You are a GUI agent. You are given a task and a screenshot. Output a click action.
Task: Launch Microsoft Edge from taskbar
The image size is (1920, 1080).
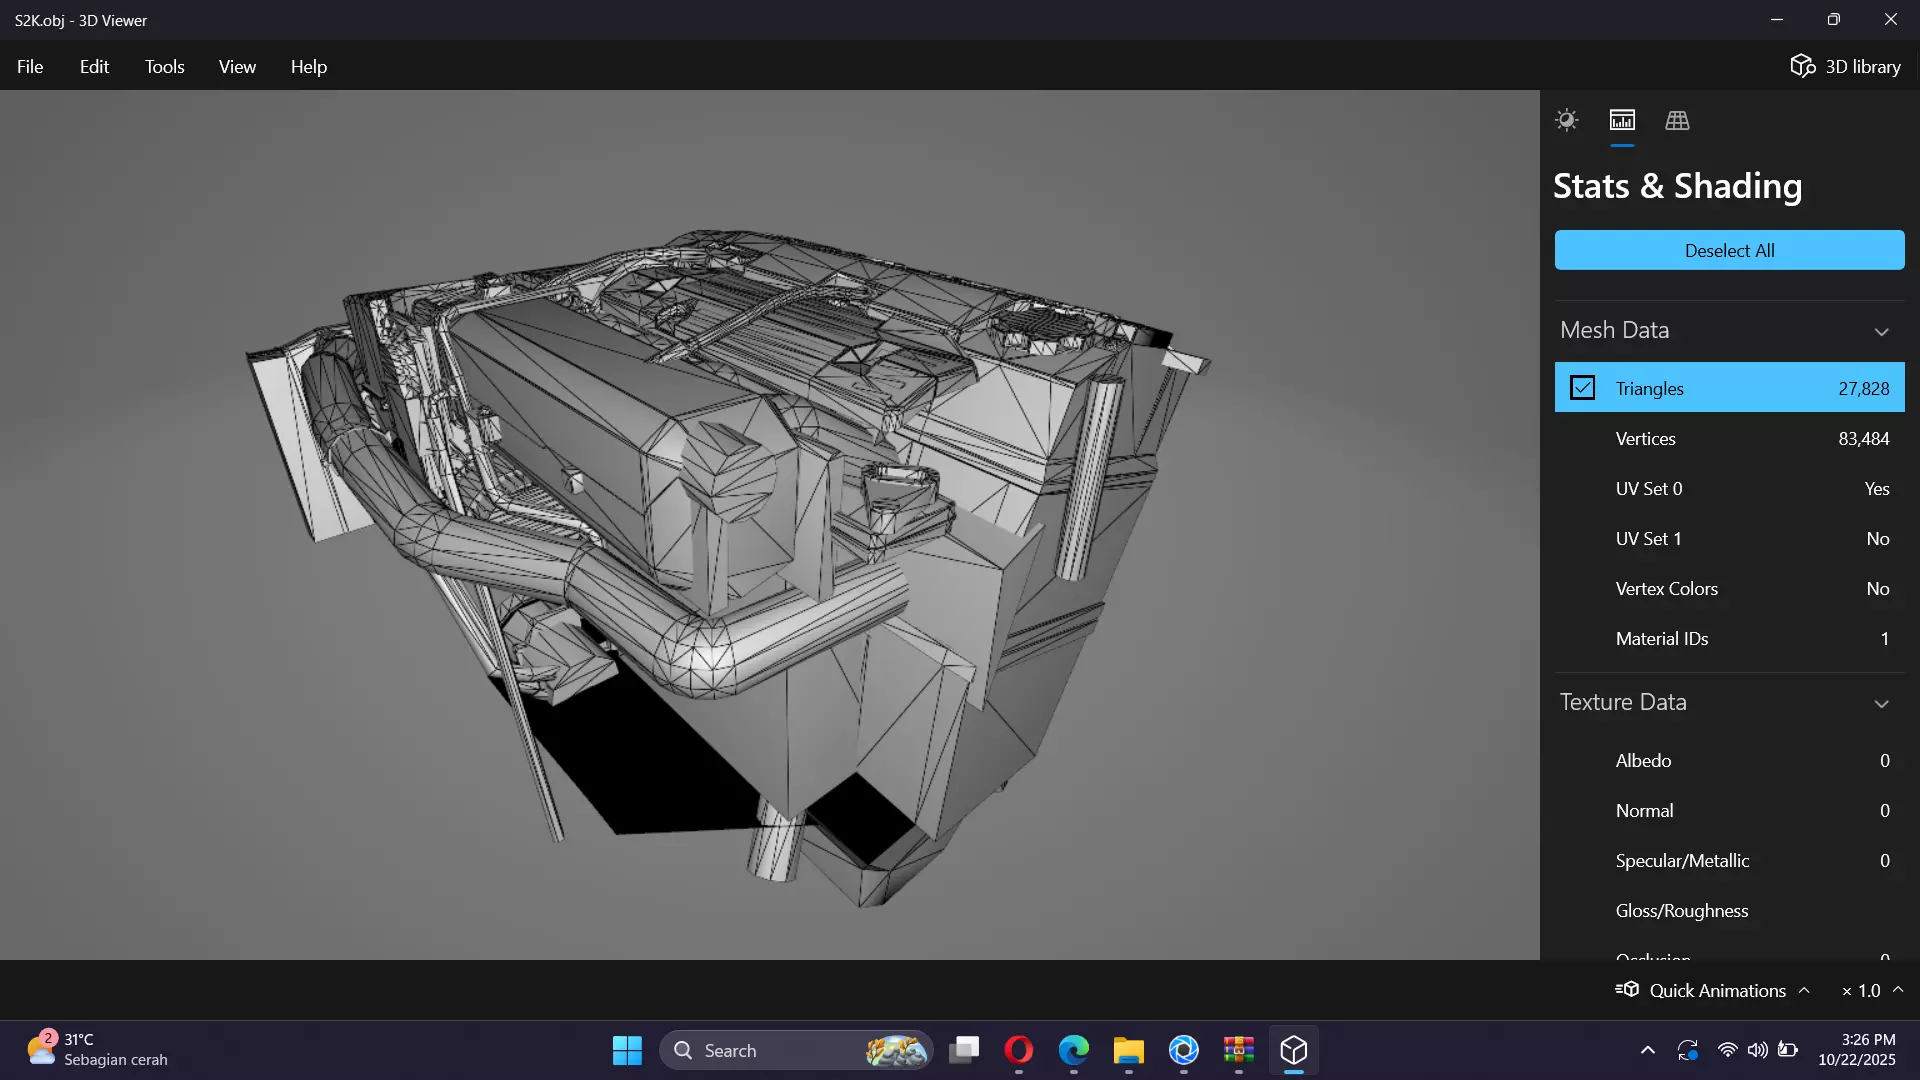coord(1074,1050)
